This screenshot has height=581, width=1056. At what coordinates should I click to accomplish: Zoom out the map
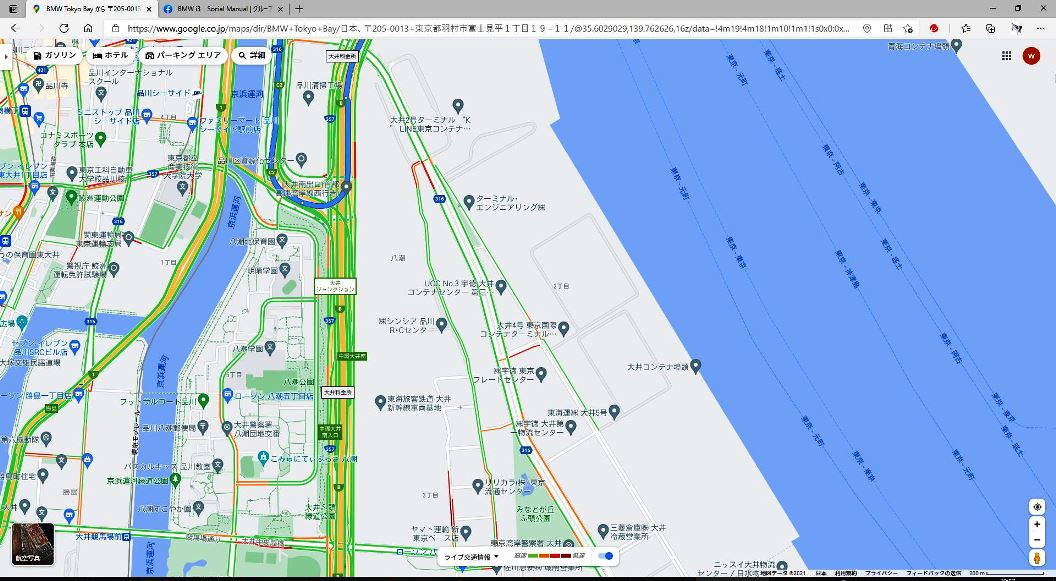pos(1036,540)
